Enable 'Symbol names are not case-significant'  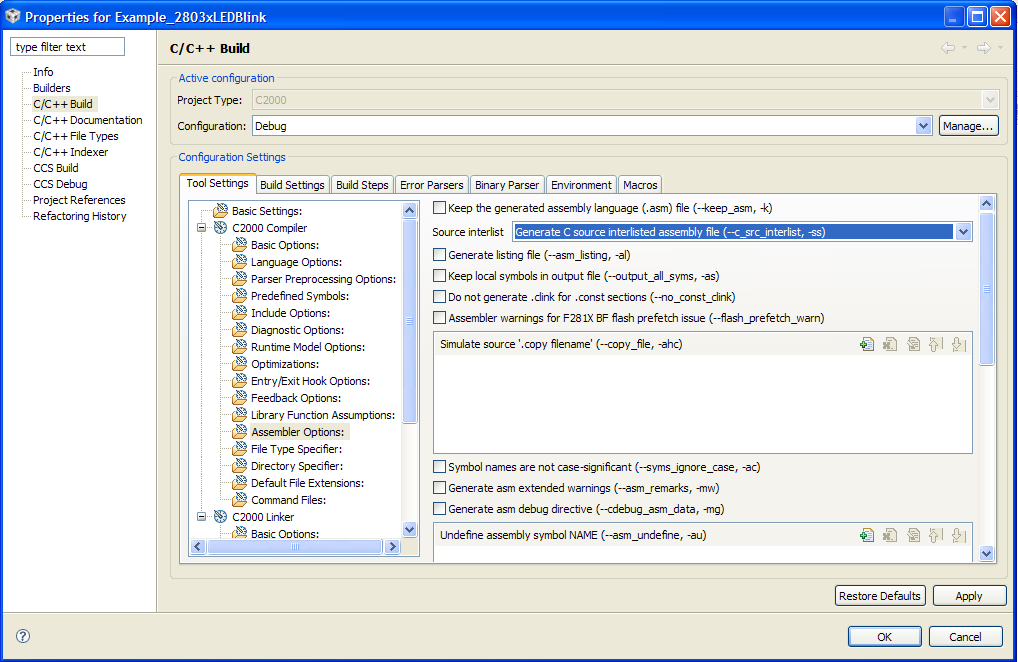coord(438,466)
